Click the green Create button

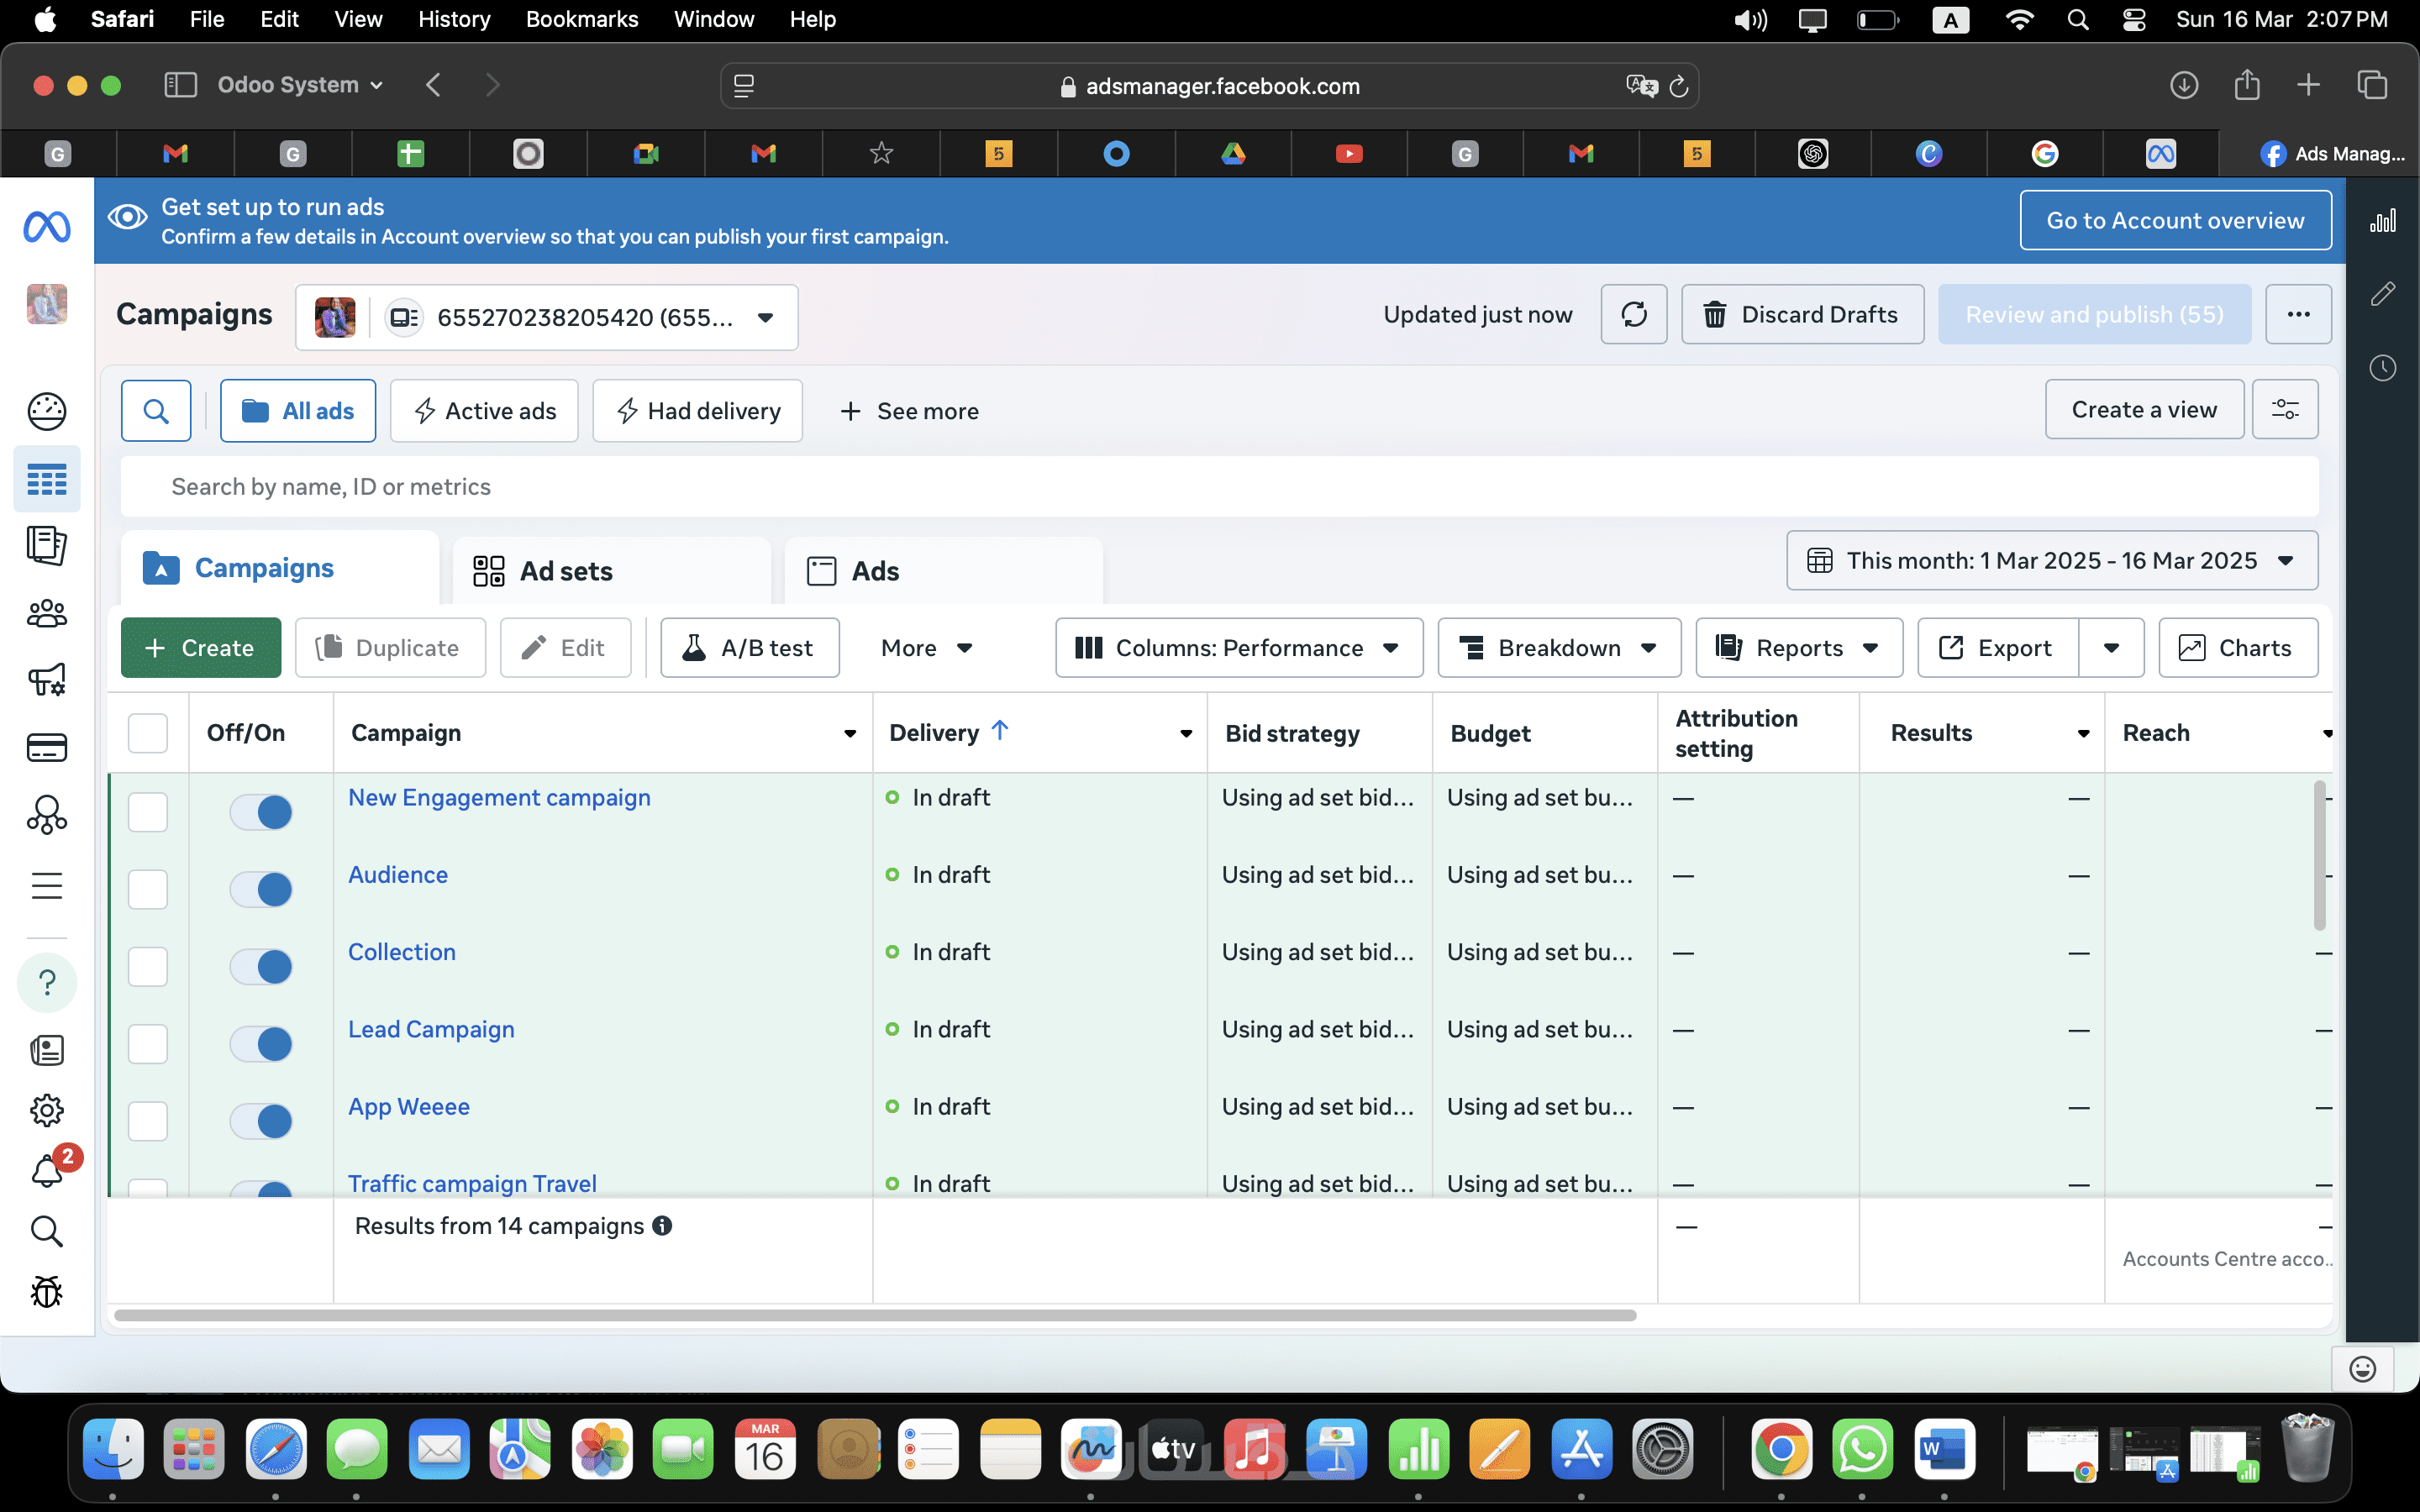click(201, 648)
